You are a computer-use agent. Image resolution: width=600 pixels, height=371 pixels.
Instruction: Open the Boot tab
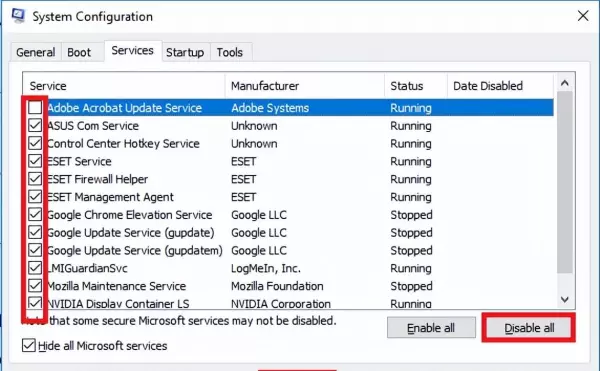pyautogui.click(x=79, y=52)
